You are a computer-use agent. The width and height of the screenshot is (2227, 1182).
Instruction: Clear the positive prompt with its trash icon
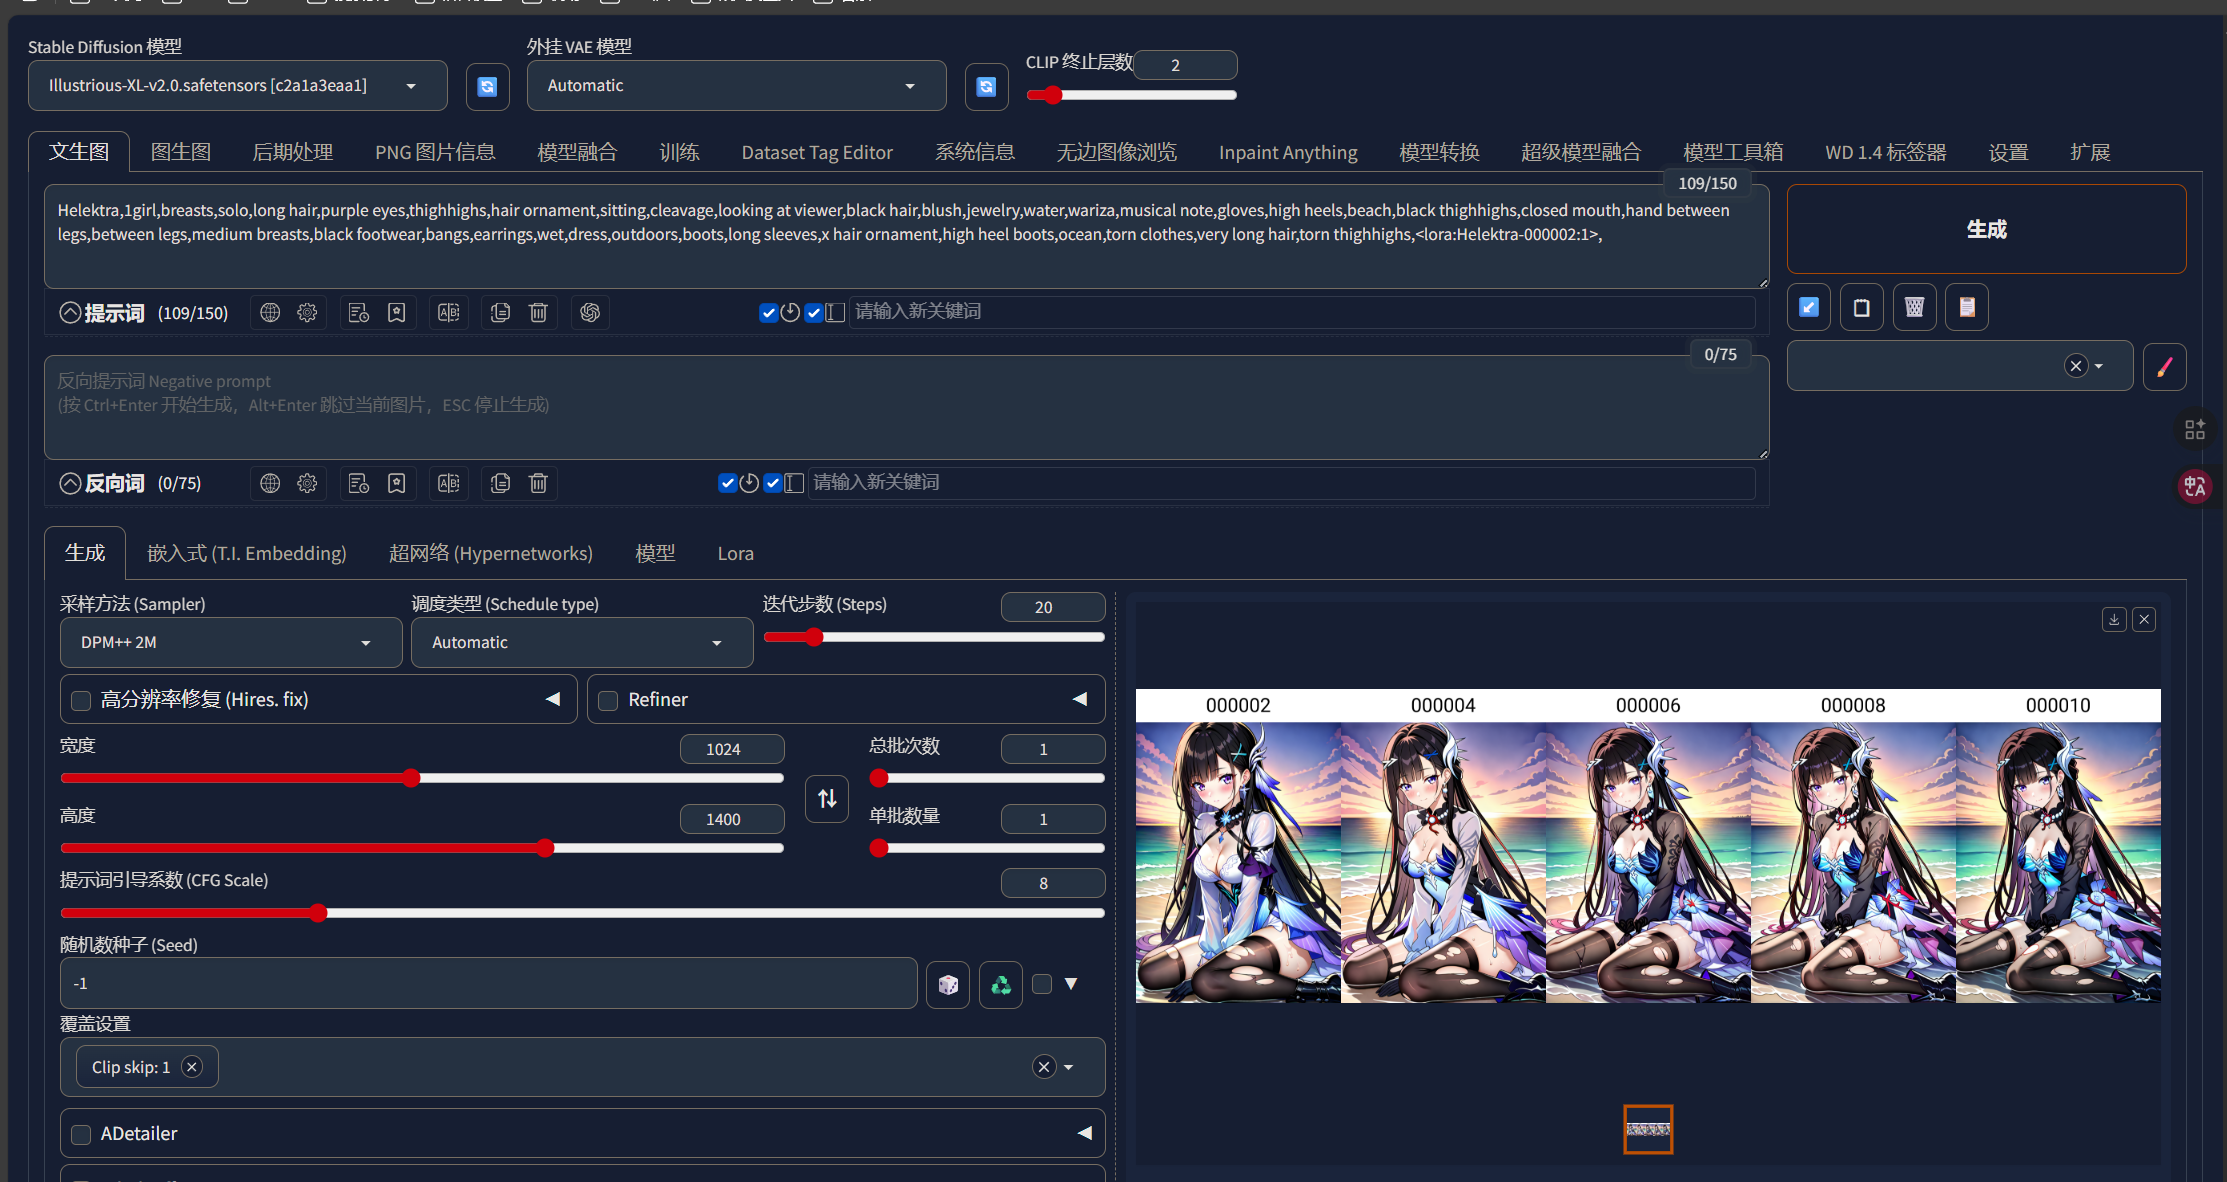tap(538, 313)
